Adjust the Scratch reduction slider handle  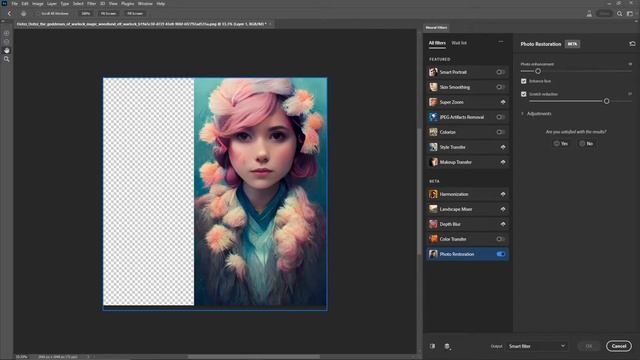coord(607,101)
